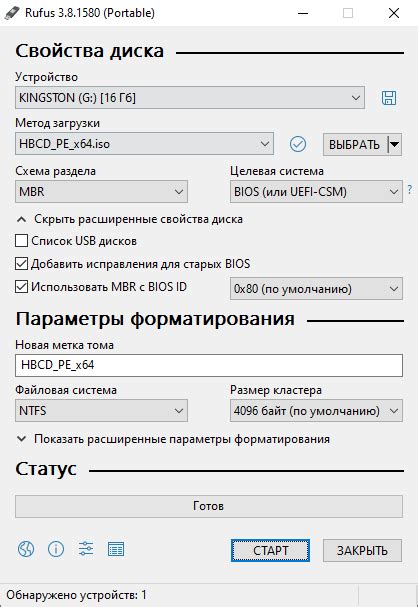Click the Rufus USB drive title icon

[12, 13]
